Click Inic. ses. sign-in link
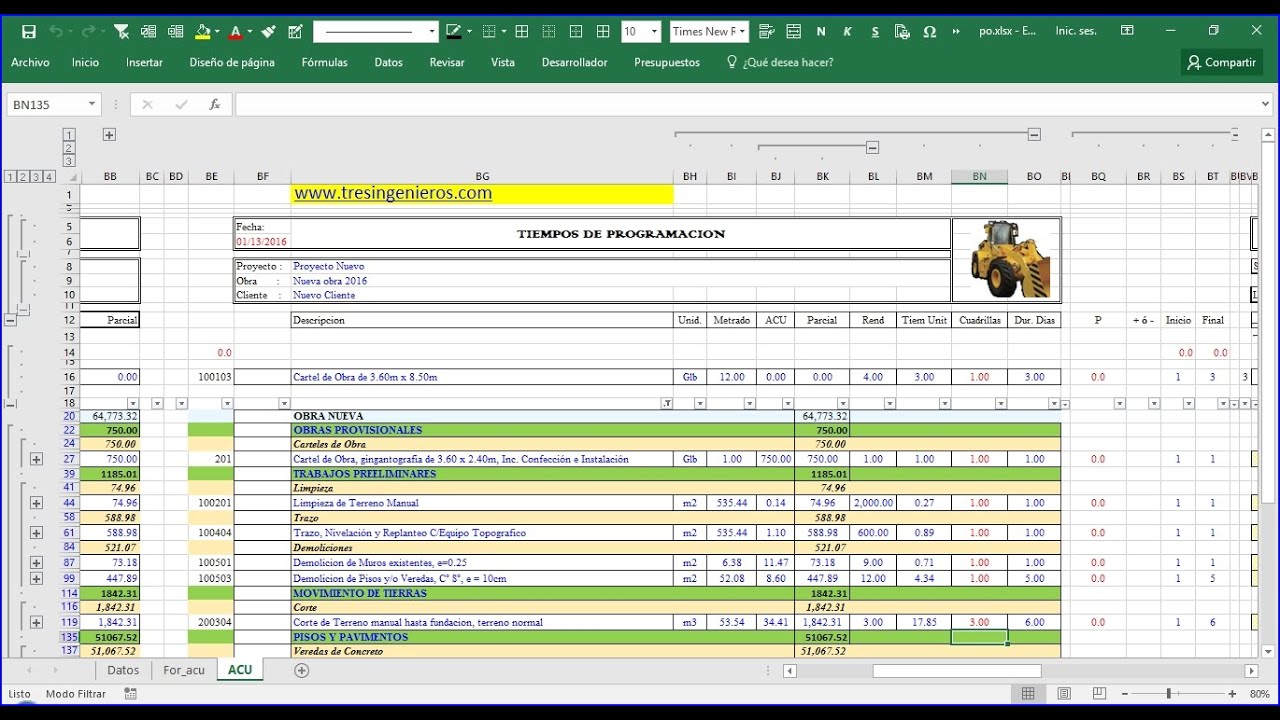1280x720 pixels. 1076,31
